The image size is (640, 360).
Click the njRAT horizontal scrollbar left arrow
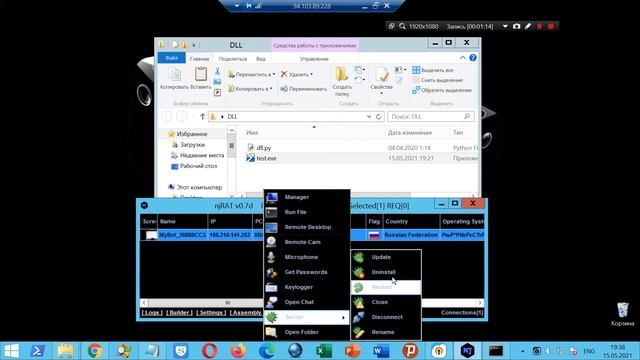144,303
